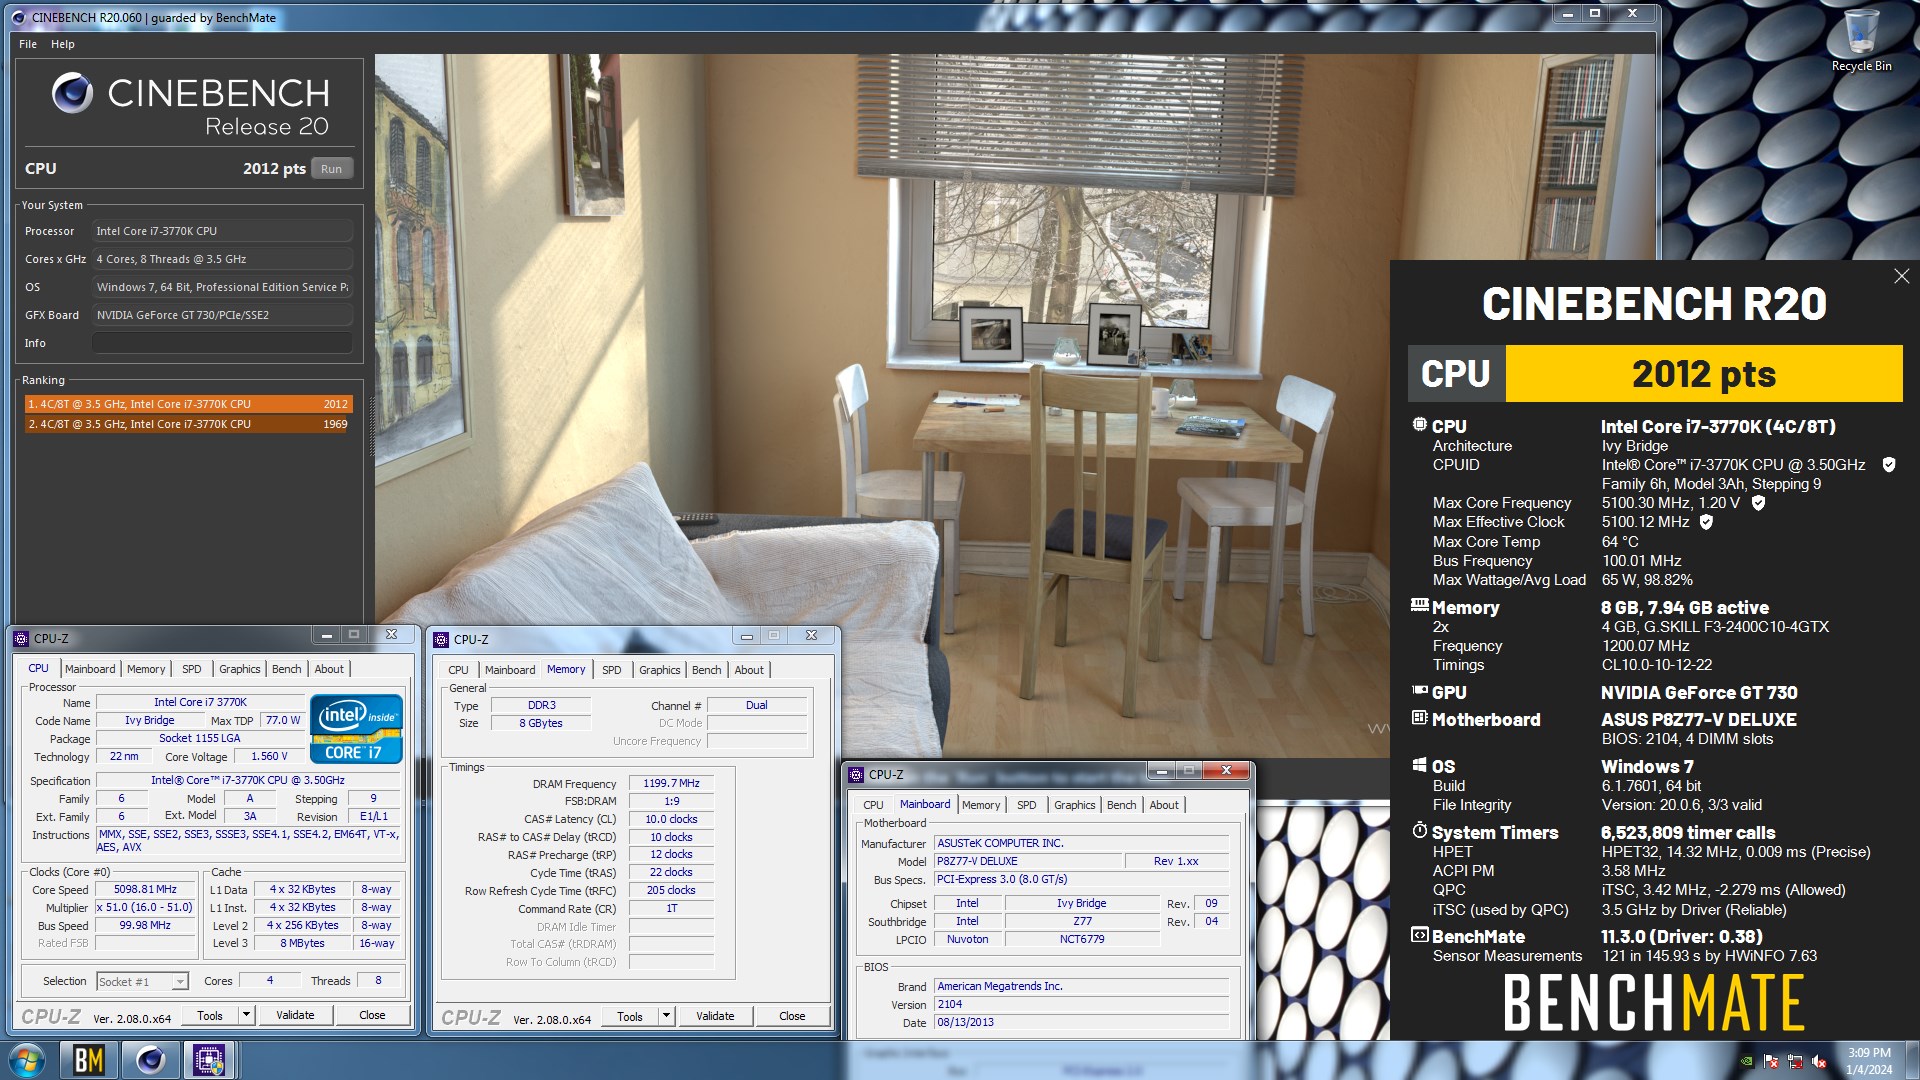This screenshot has height=1080, width=1920.
Task: Open Graphics tab in CPU-Z Memory window
Action: coord(659,670)
